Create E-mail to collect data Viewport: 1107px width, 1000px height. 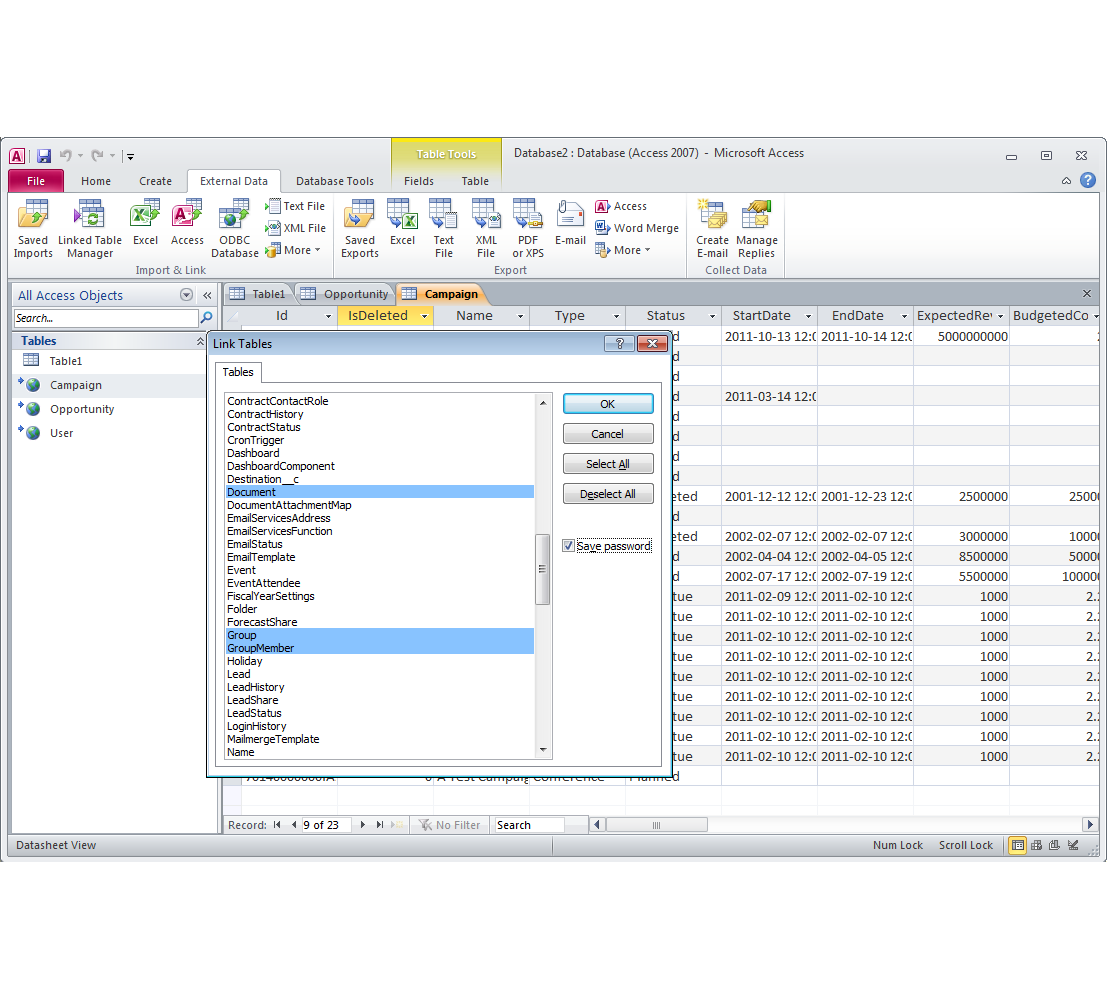pos(712,229)
